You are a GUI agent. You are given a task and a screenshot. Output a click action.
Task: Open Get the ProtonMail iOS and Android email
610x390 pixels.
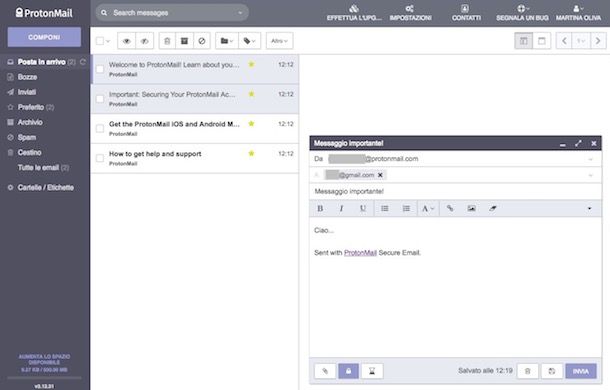pos(195,128)
